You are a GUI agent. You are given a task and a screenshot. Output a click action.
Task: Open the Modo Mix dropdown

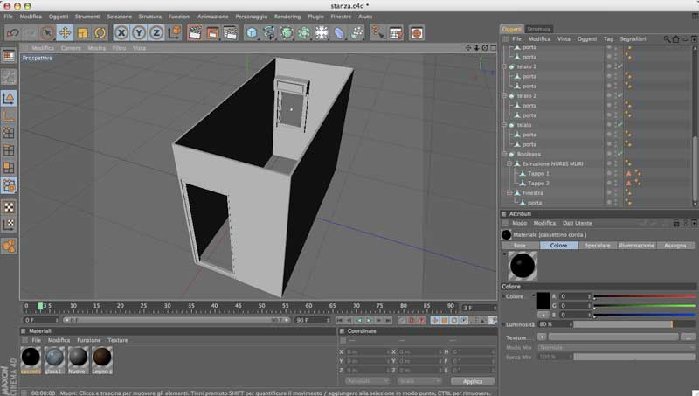click(617, 347)
